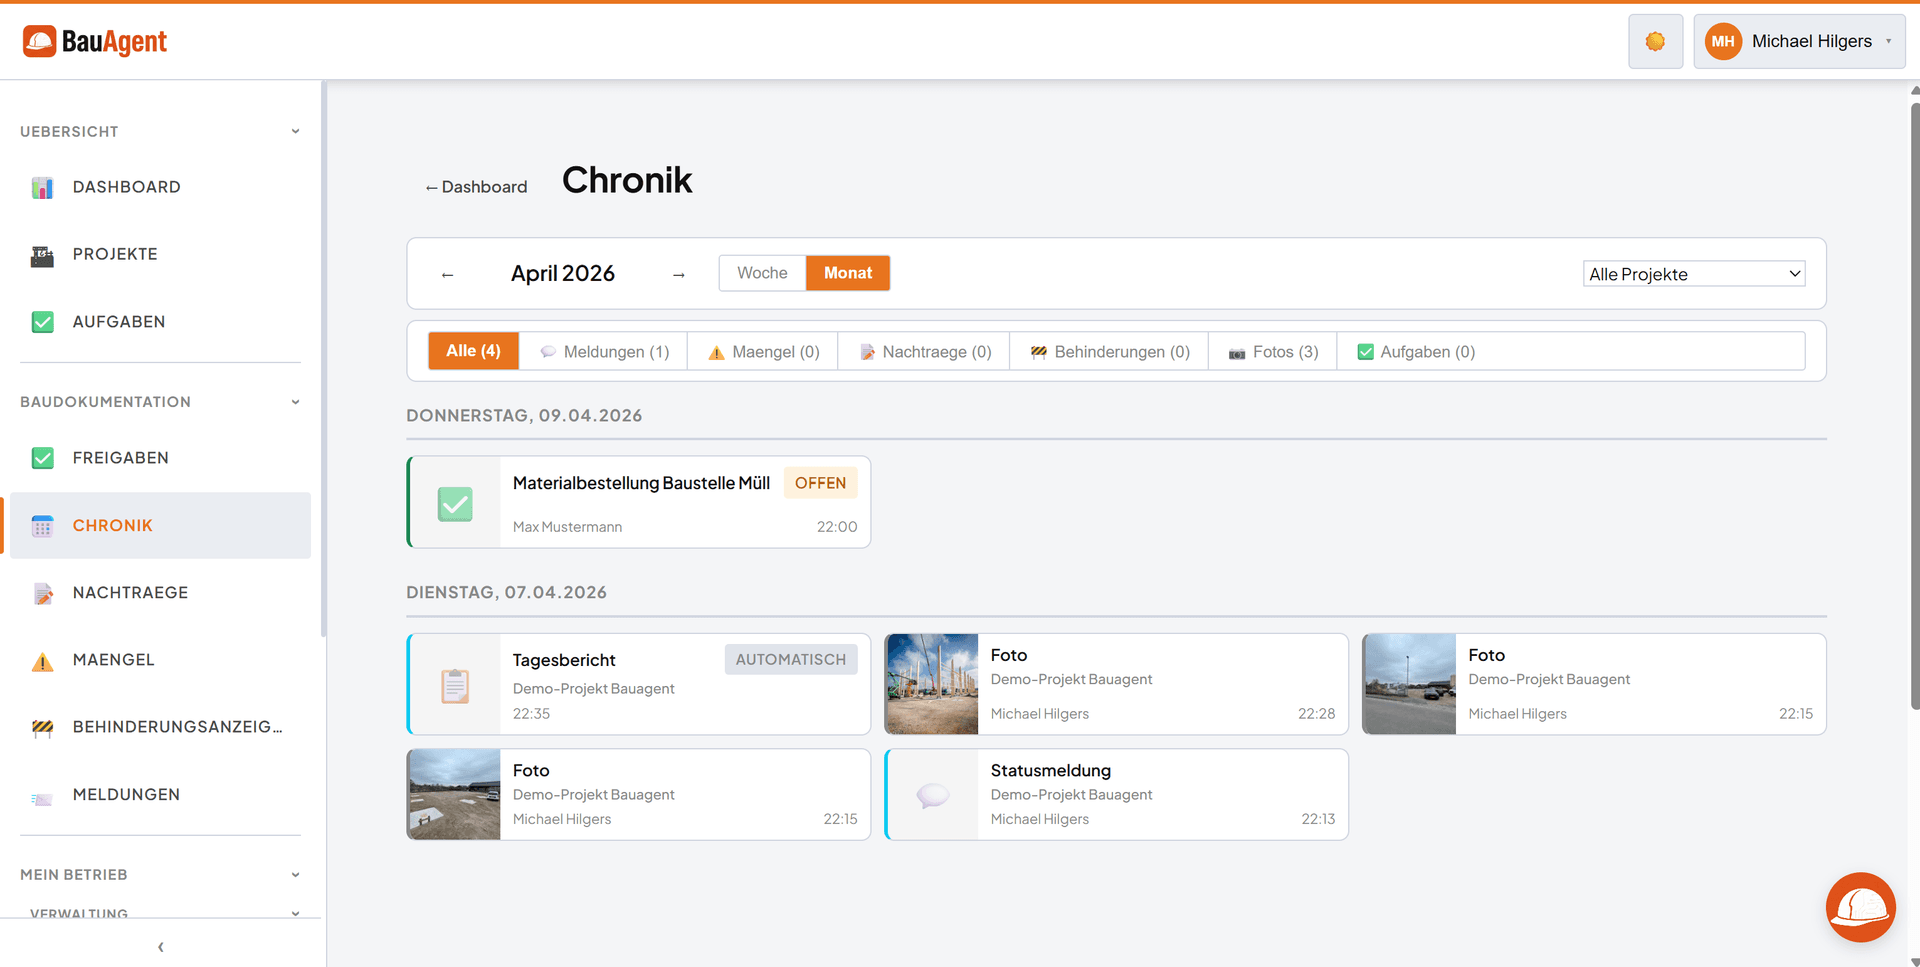Open Behinderungsanzeigen via the barrier icon
This screenshot has width=1920, height=967.
43,727
